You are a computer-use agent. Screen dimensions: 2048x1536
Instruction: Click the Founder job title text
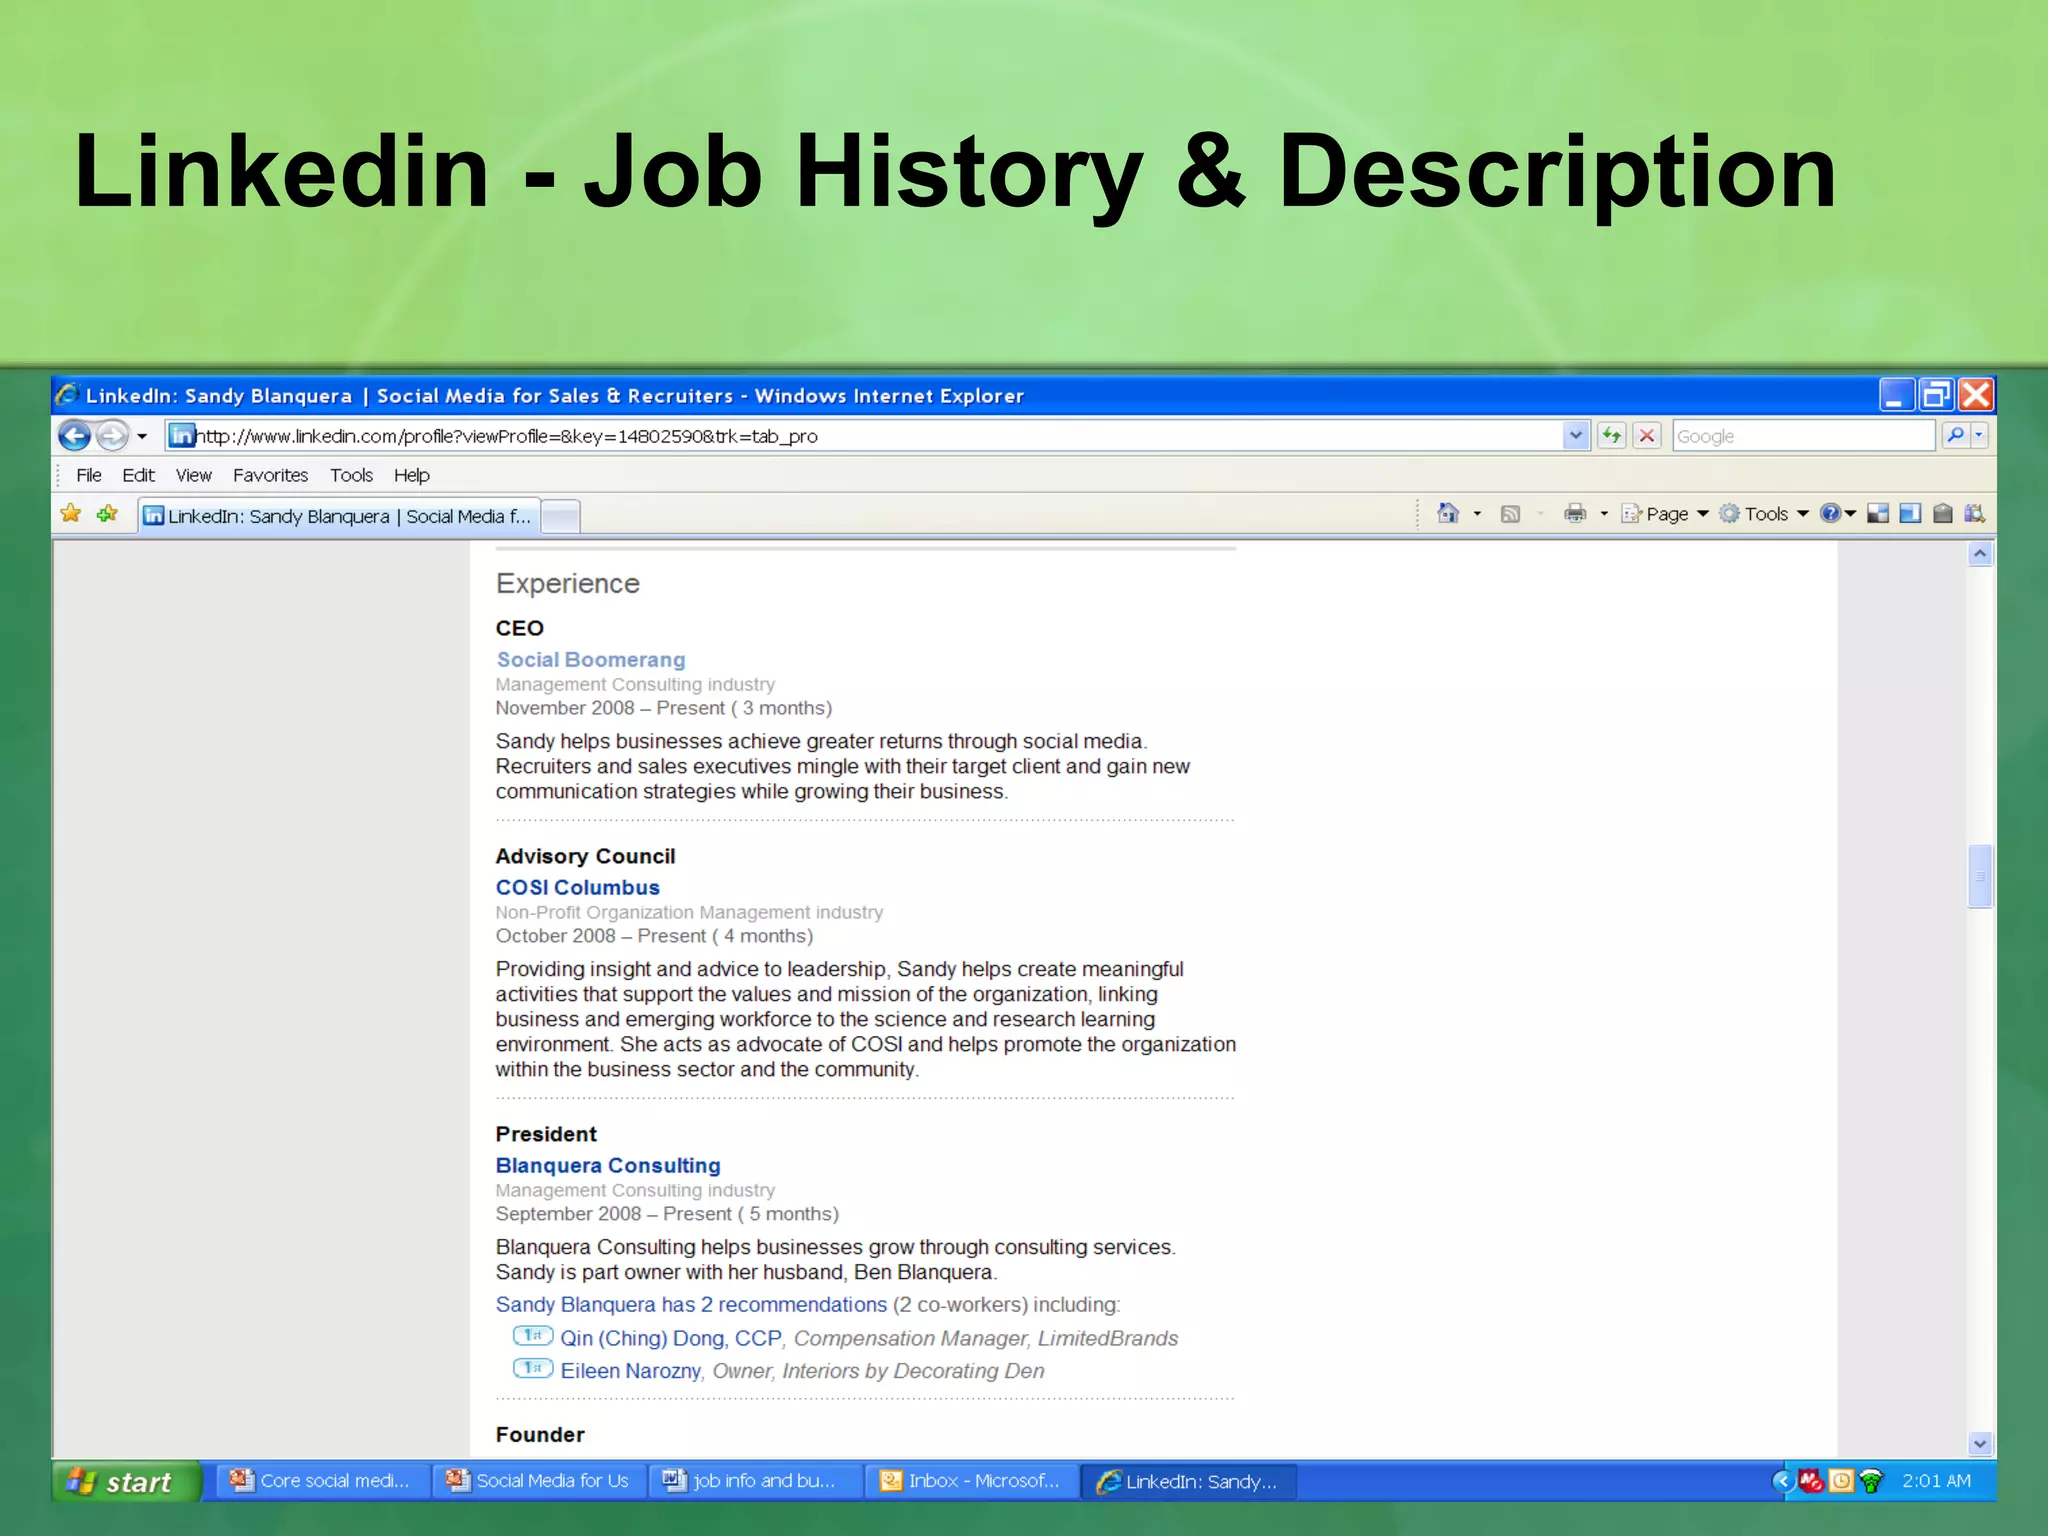click(x=540, y=1435)
